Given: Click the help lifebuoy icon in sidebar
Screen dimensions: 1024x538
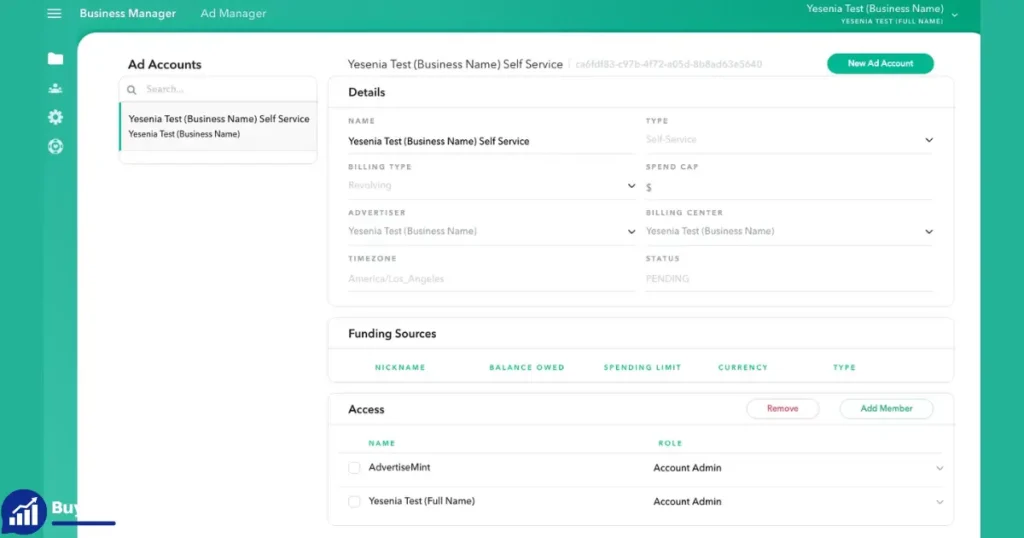Looking at the screenshot, I should tap(56, 146).
